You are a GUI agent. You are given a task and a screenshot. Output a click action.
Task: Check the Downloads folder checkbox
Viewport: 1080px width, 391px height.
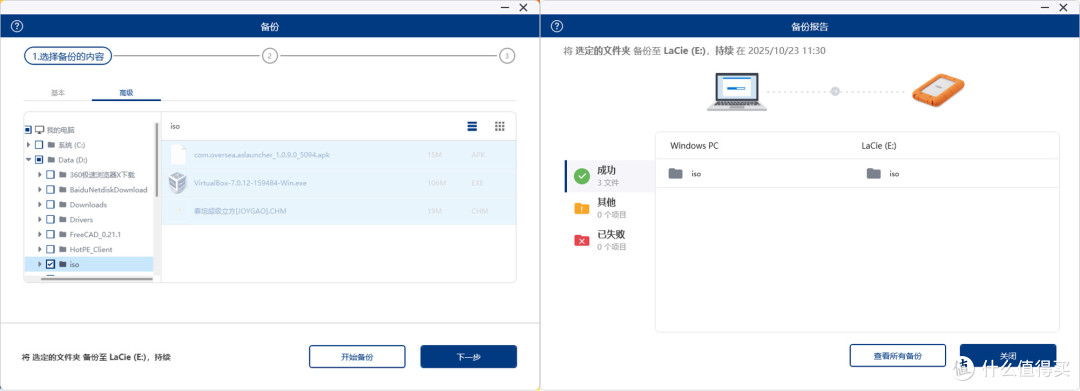click(x=50, y=204)
